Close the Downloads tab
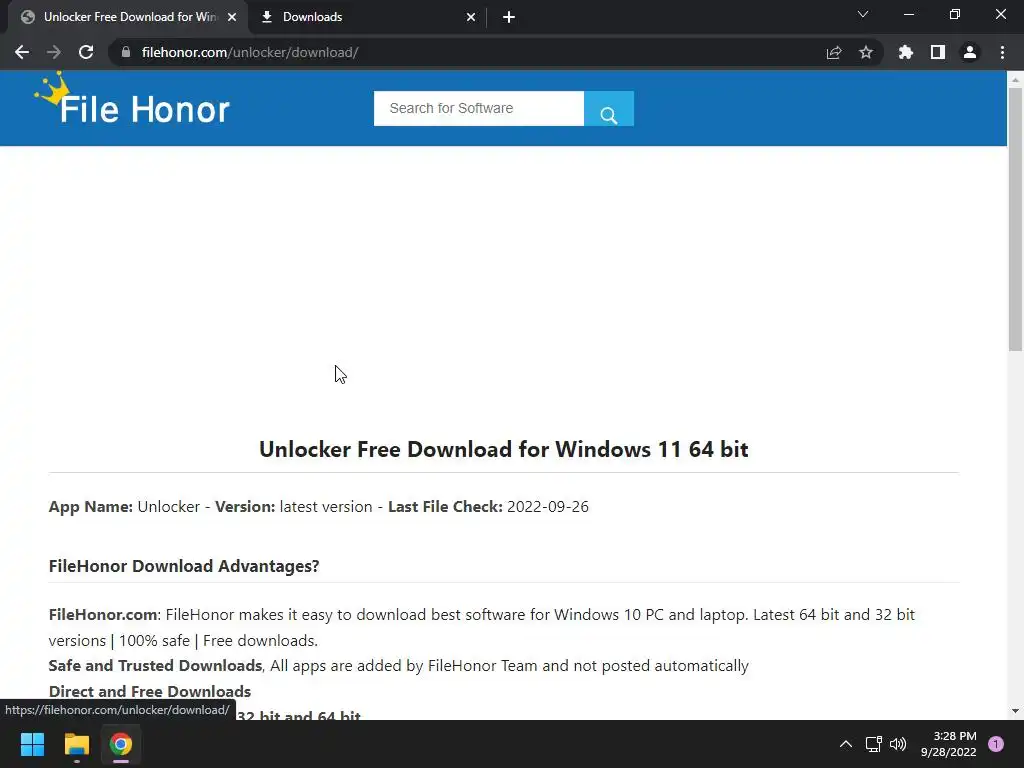This screenshot has height=768, width=1024. coord(471,17)
